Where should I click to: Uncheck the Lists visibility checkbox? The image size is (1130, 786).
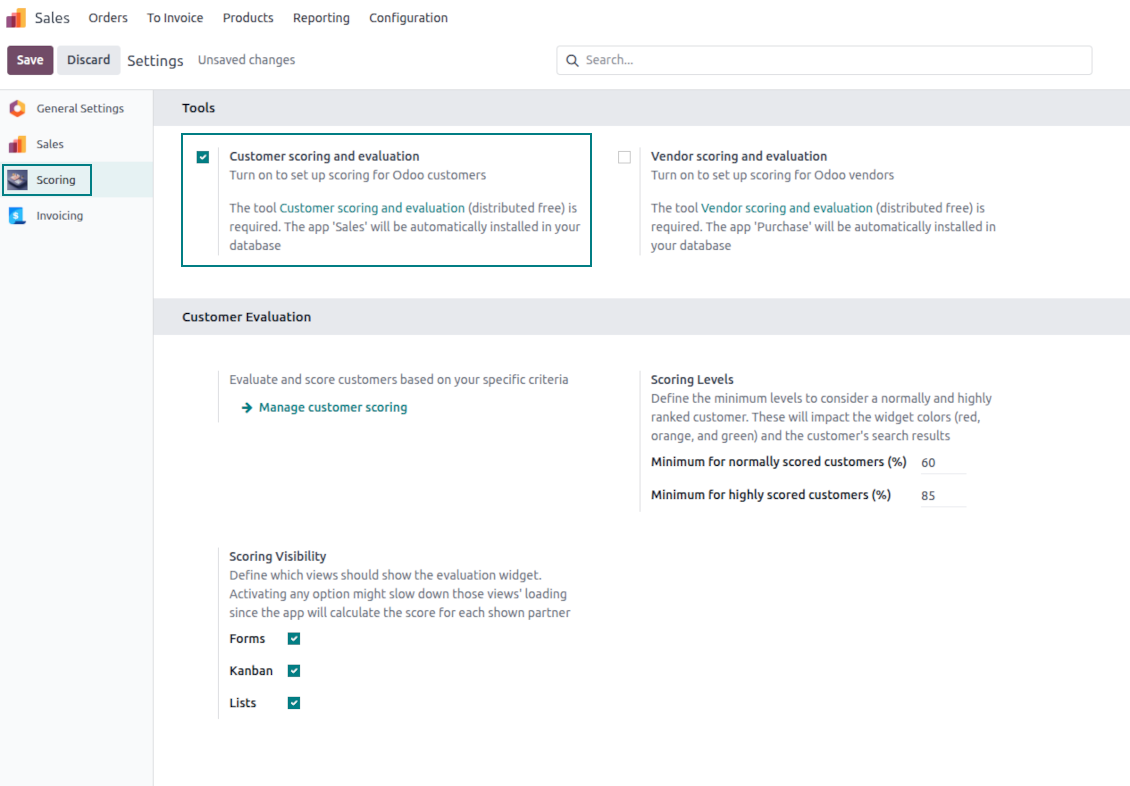(x=293, y=702)
